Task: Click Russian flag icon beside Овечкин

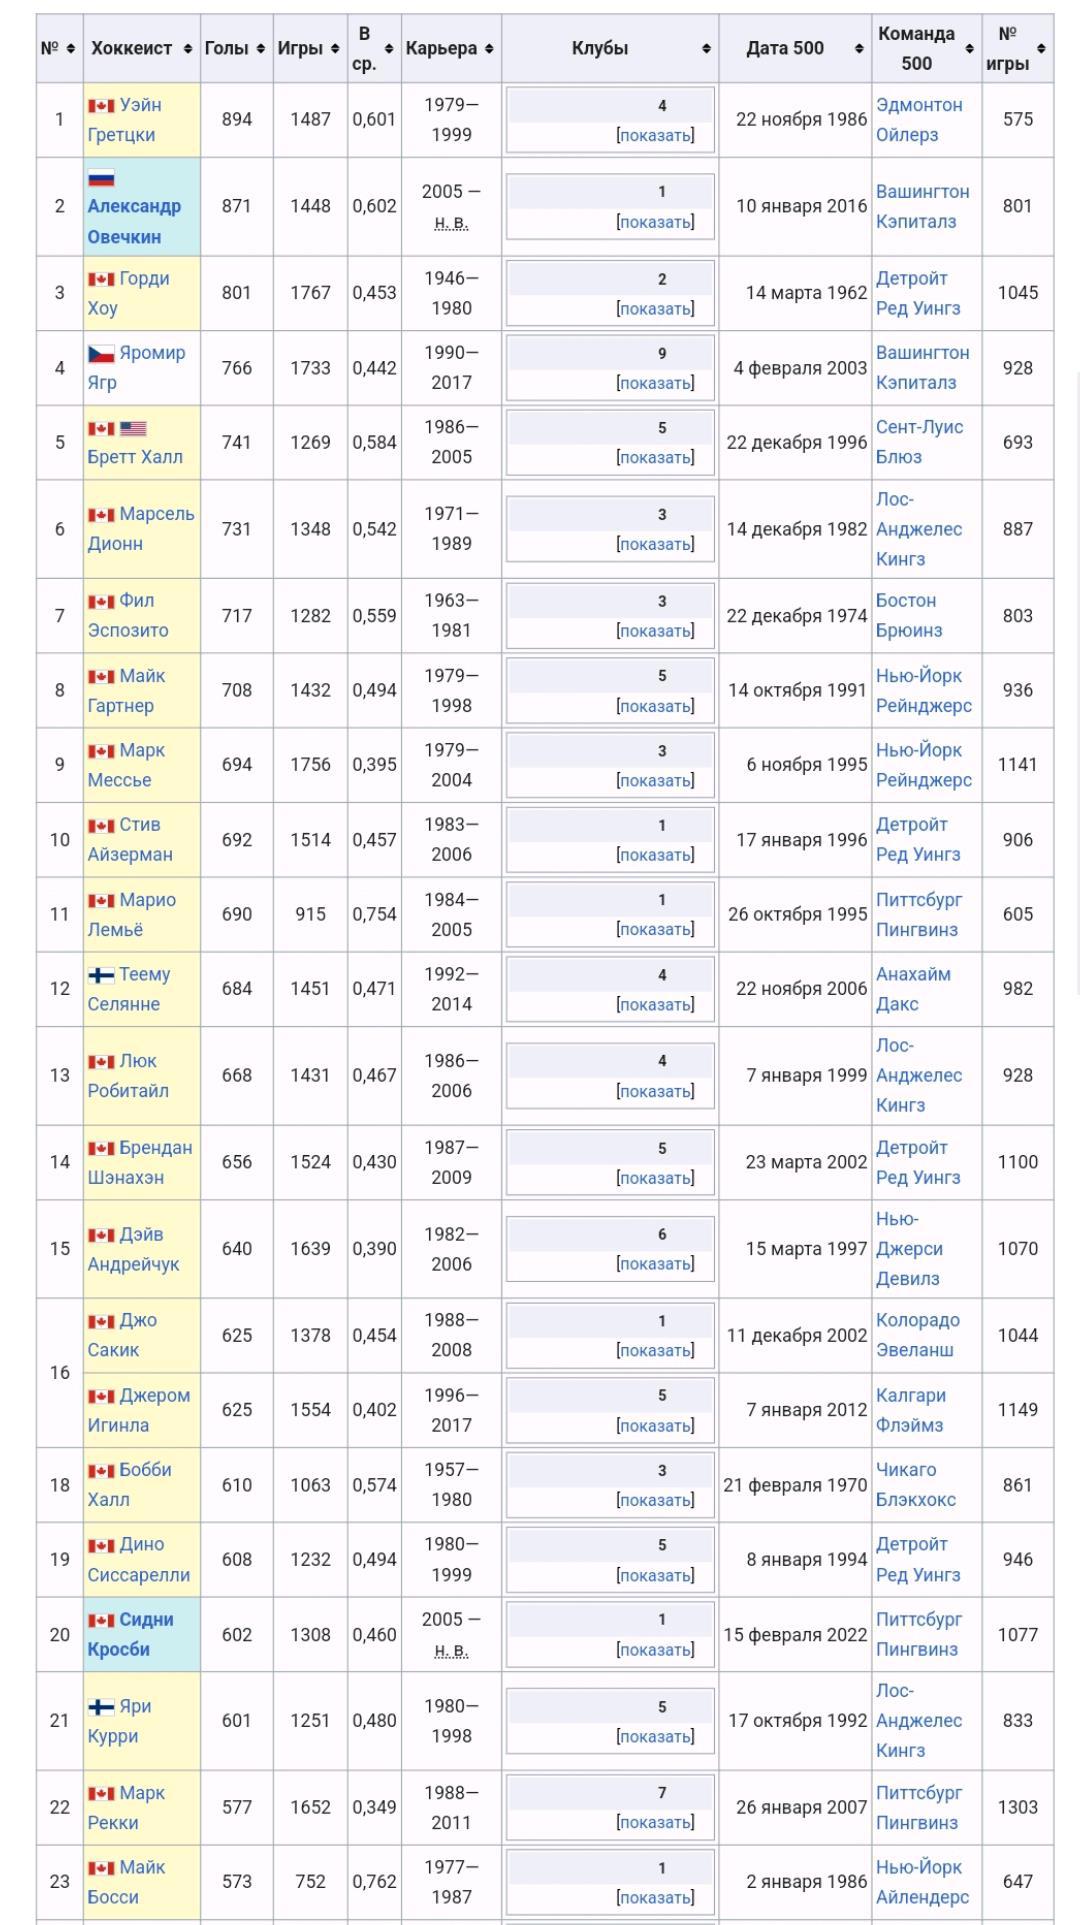Action: [101, 179]
